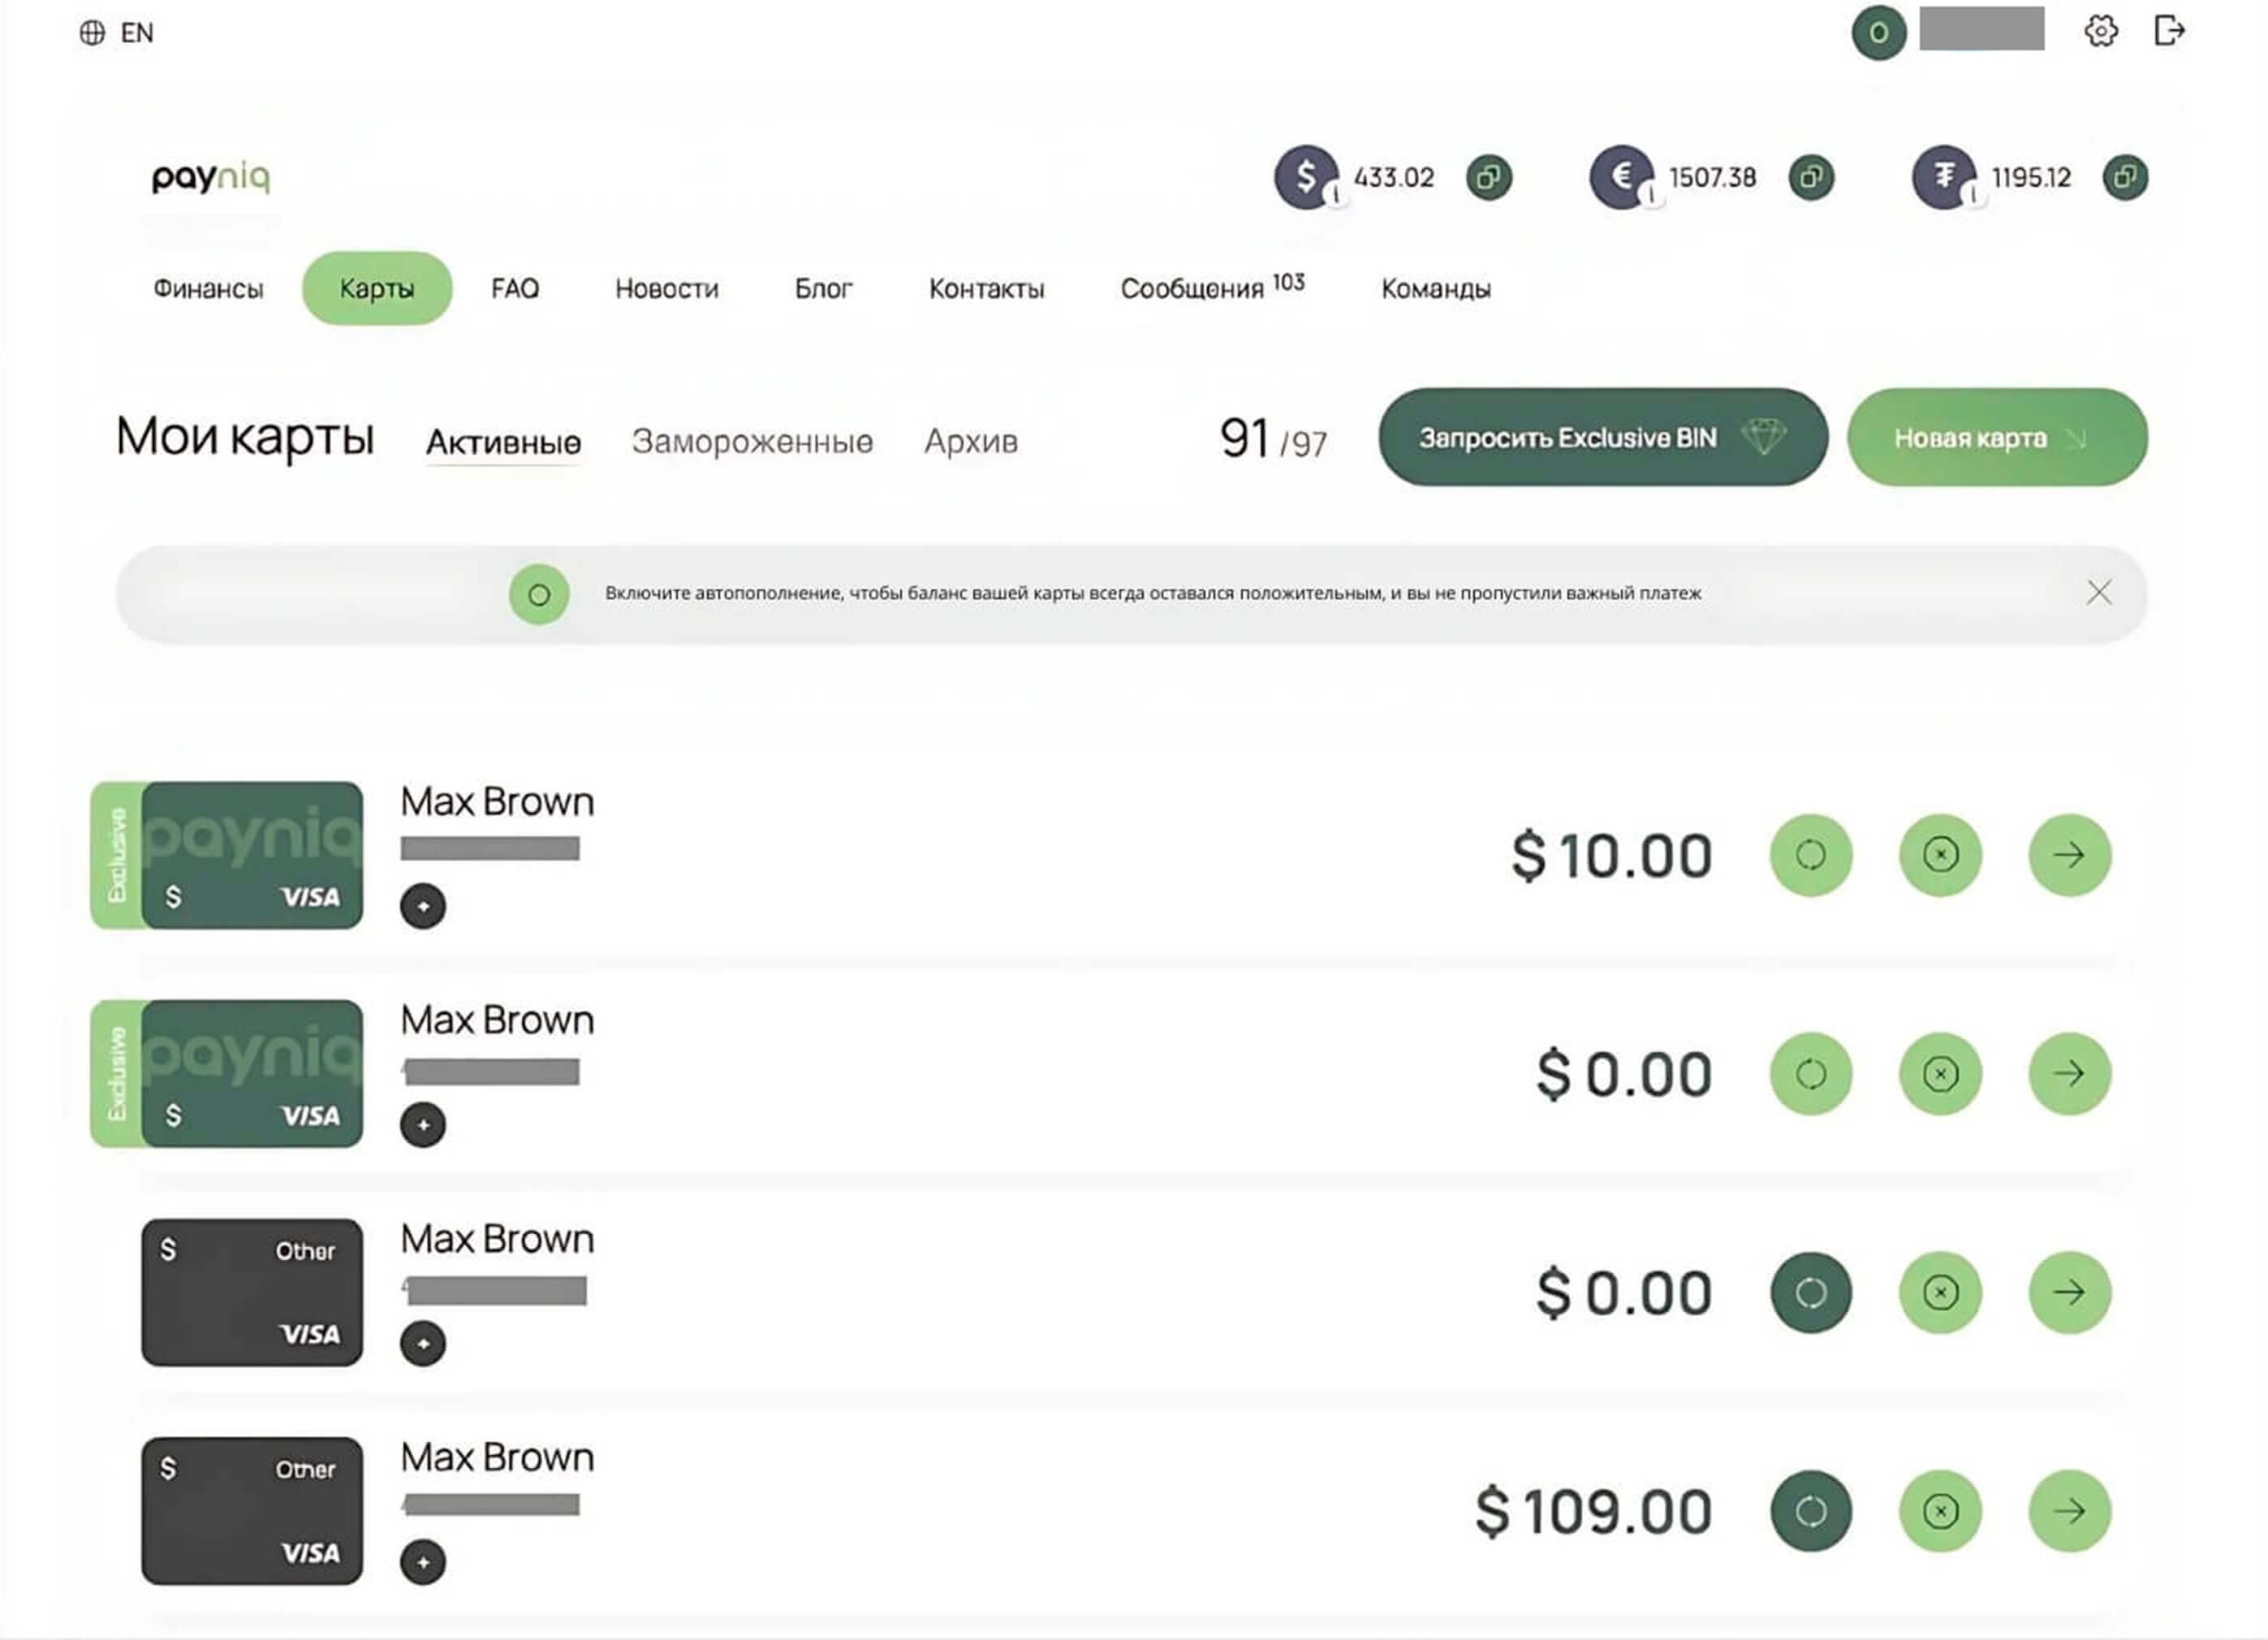
Task: Open the Финансы menu tab
Action: (x=208, y=289)
